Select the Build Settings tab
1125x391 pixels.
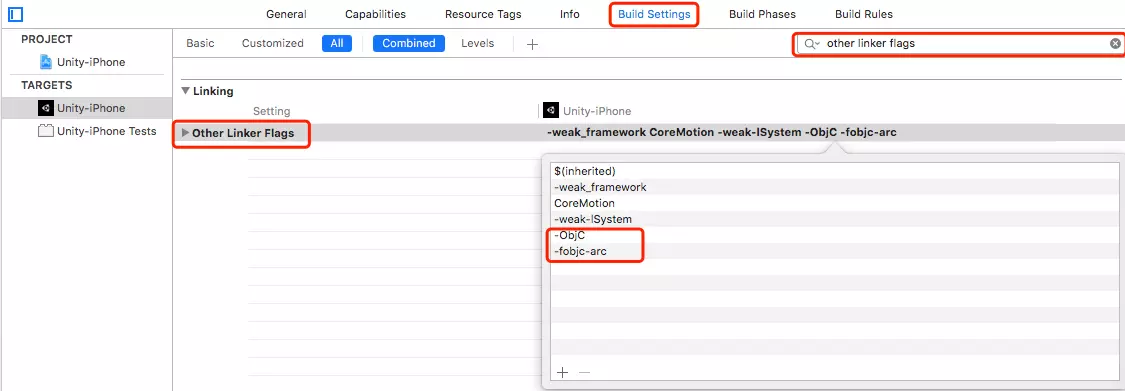[654, 14]
